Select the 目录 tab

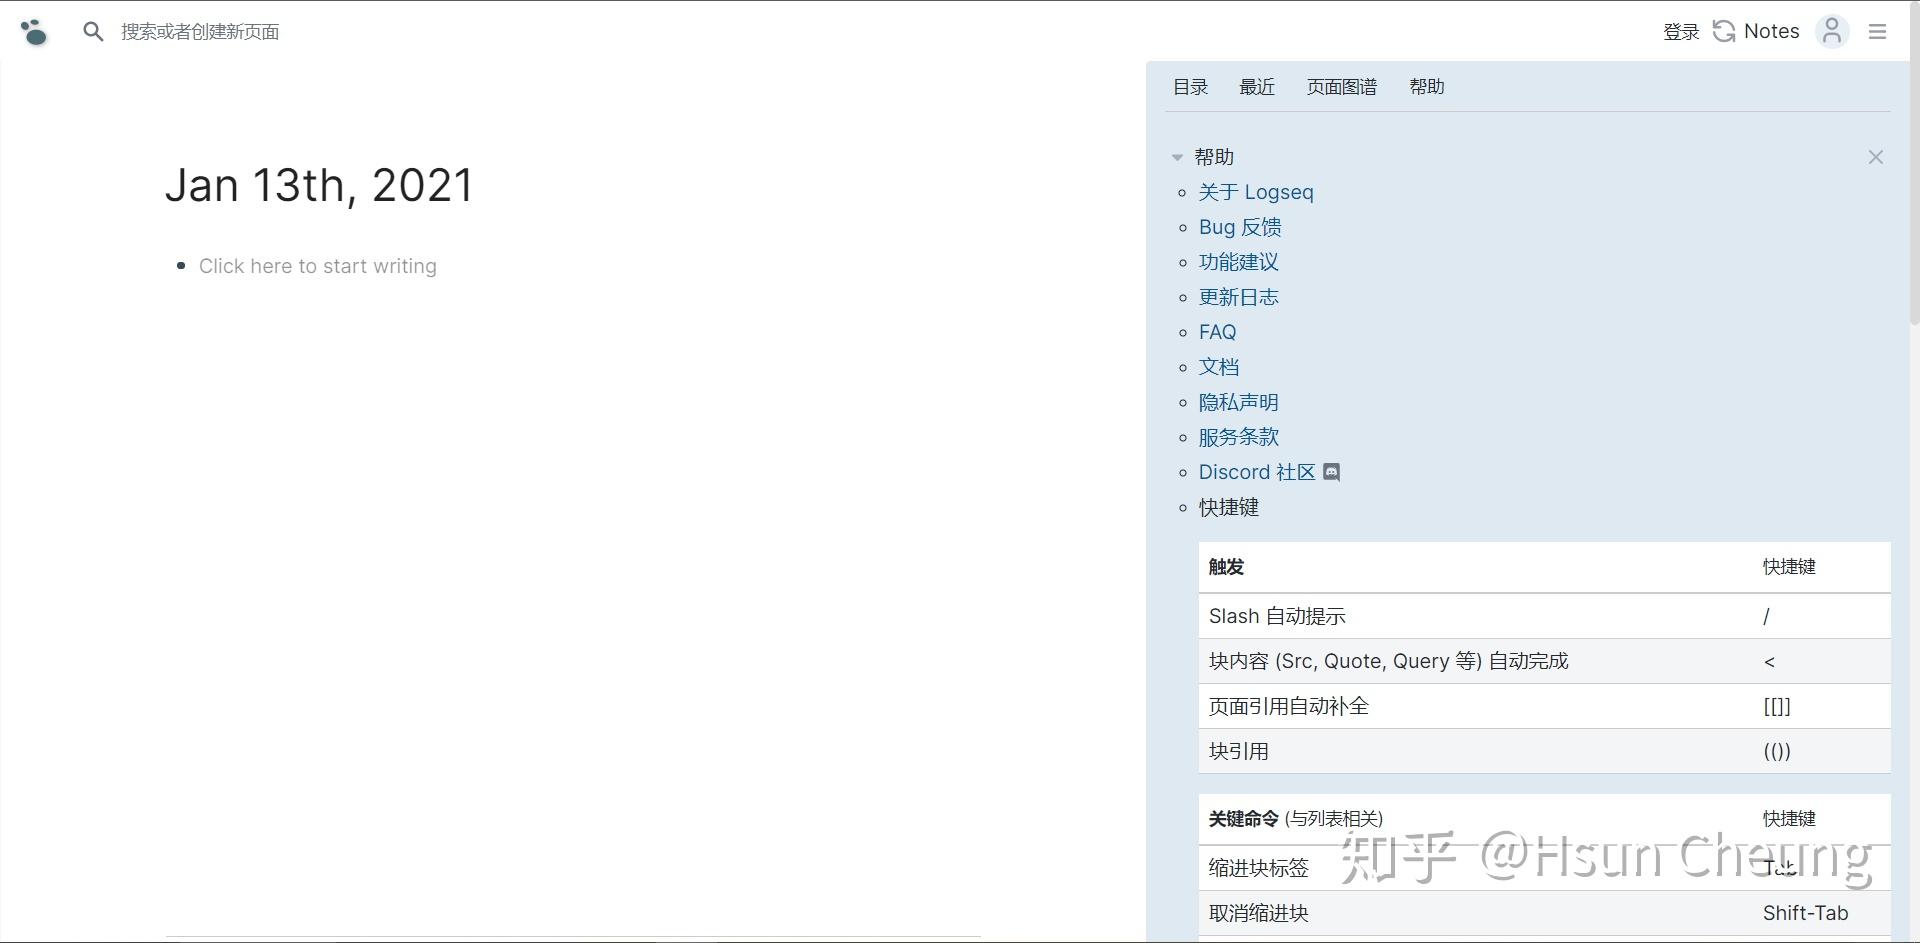pos(1189,87)
